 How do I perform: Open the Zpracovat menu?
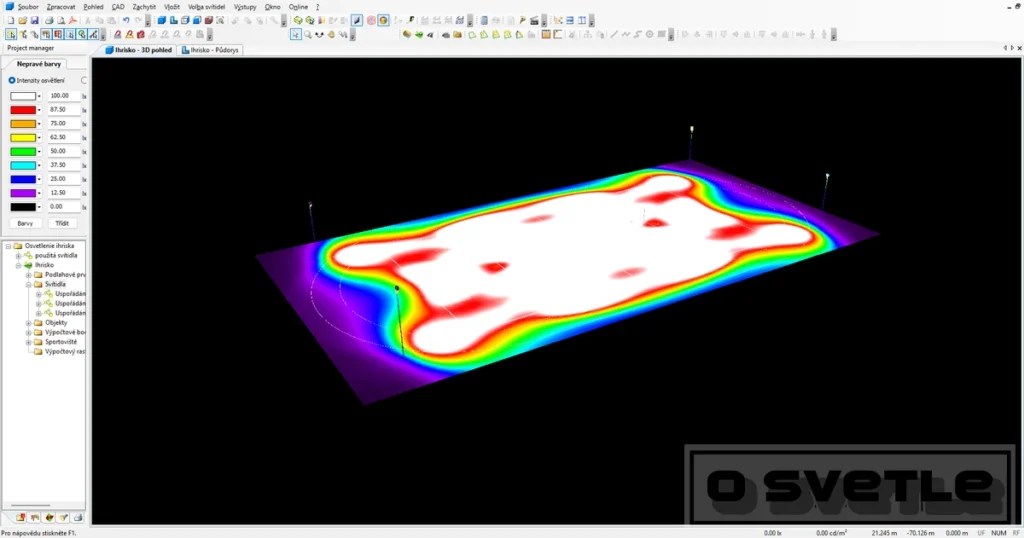tap(61, 7)
